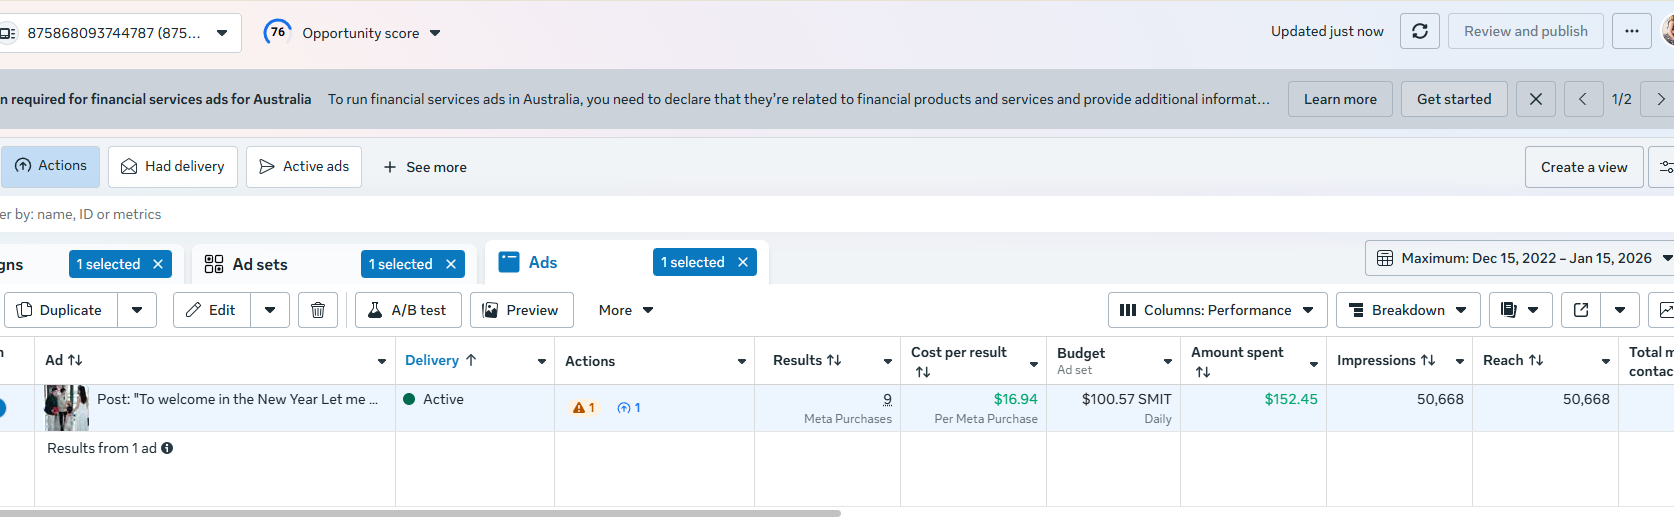The image size is (1674, 521).
Task: Open the reports icon dropdown
Action: pyautogui.click(x=1520, y=310)
